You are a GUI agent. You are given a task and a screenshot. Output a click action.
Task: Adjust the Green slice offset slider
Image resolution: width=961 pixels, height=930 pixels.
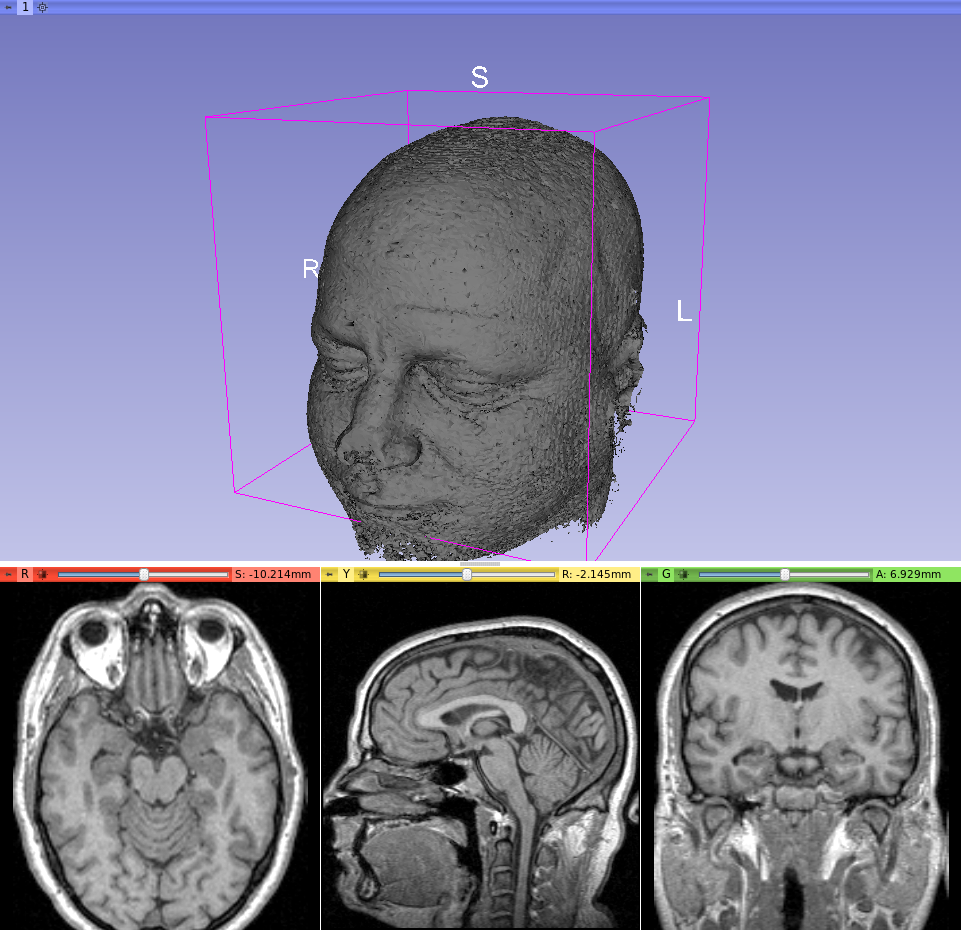(x=786, y=574)
